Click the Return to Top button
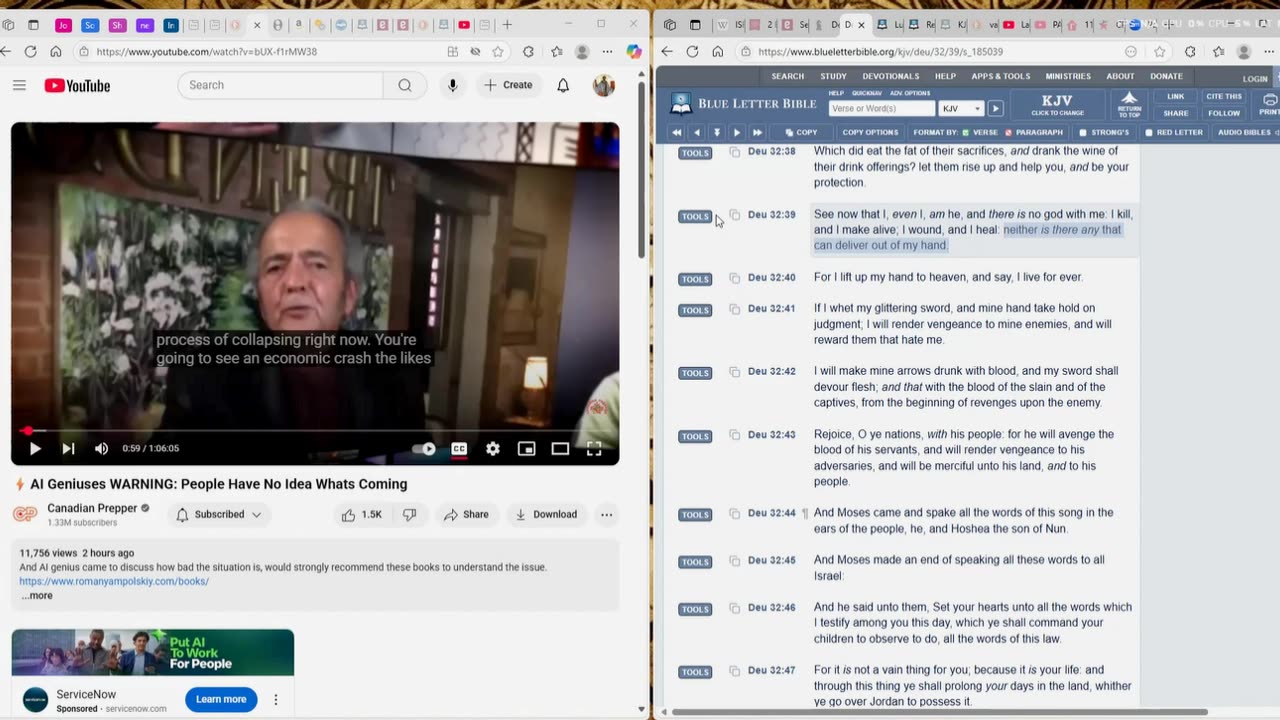 [x=1129, y=104]
